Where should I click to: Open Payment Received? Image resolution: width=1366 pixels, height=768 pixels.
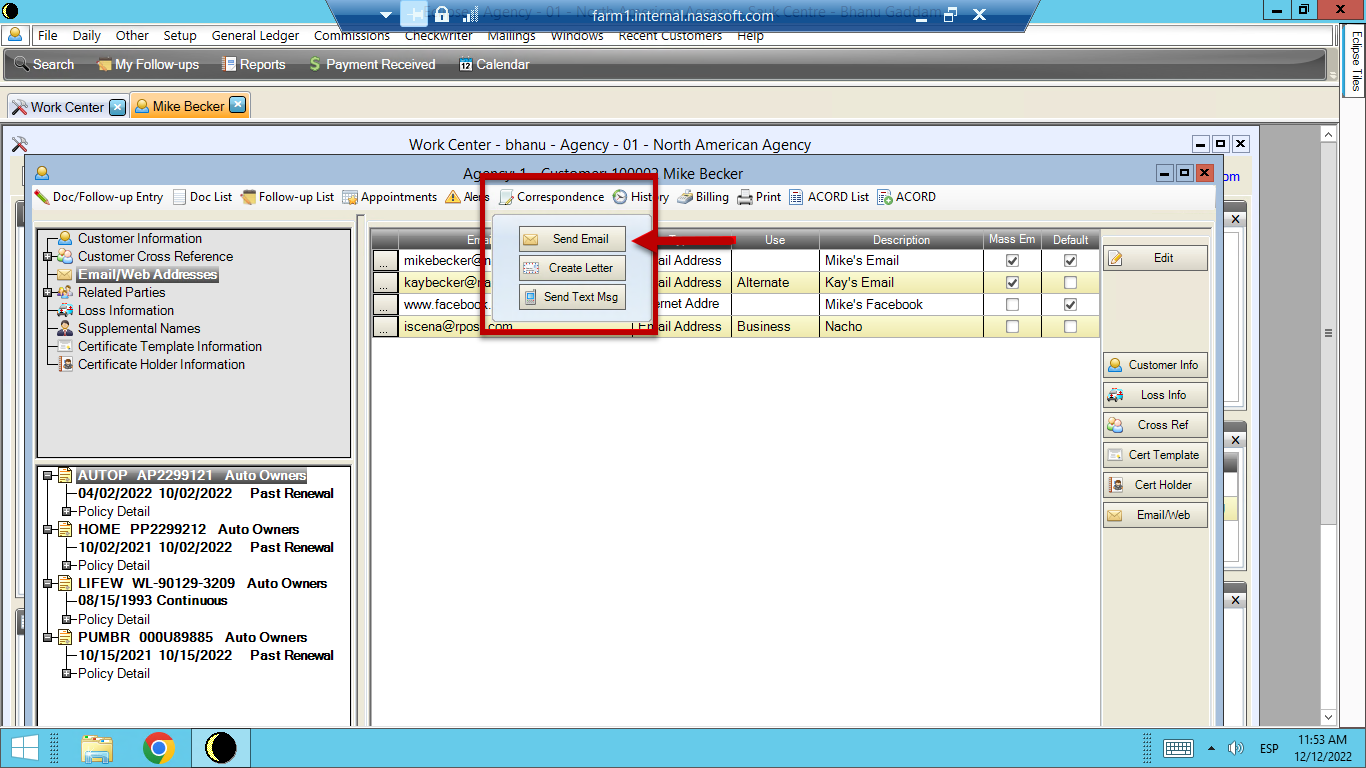(x=372, y=64)
